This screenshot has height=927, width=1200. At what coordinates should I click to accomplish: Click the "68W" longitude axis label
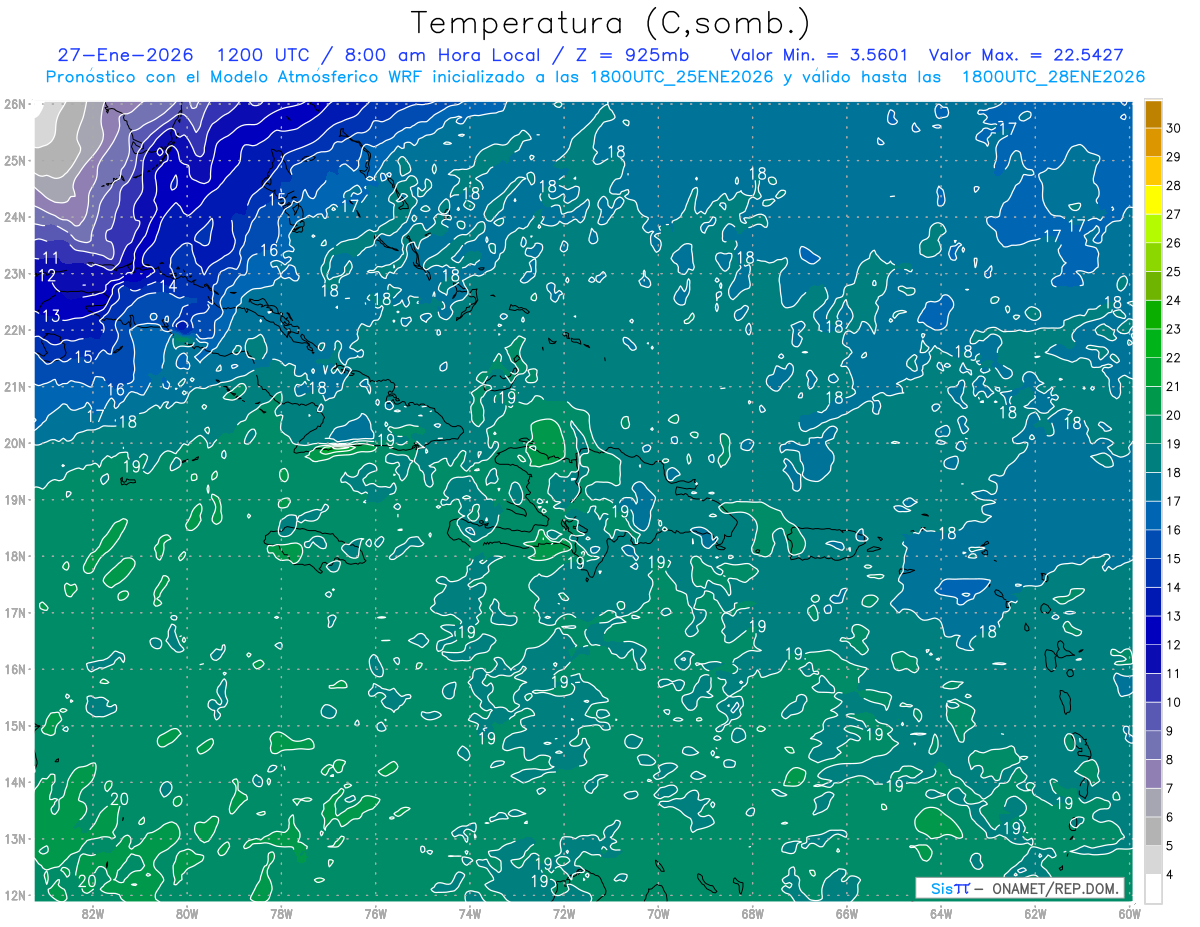[x=753, y=912]
